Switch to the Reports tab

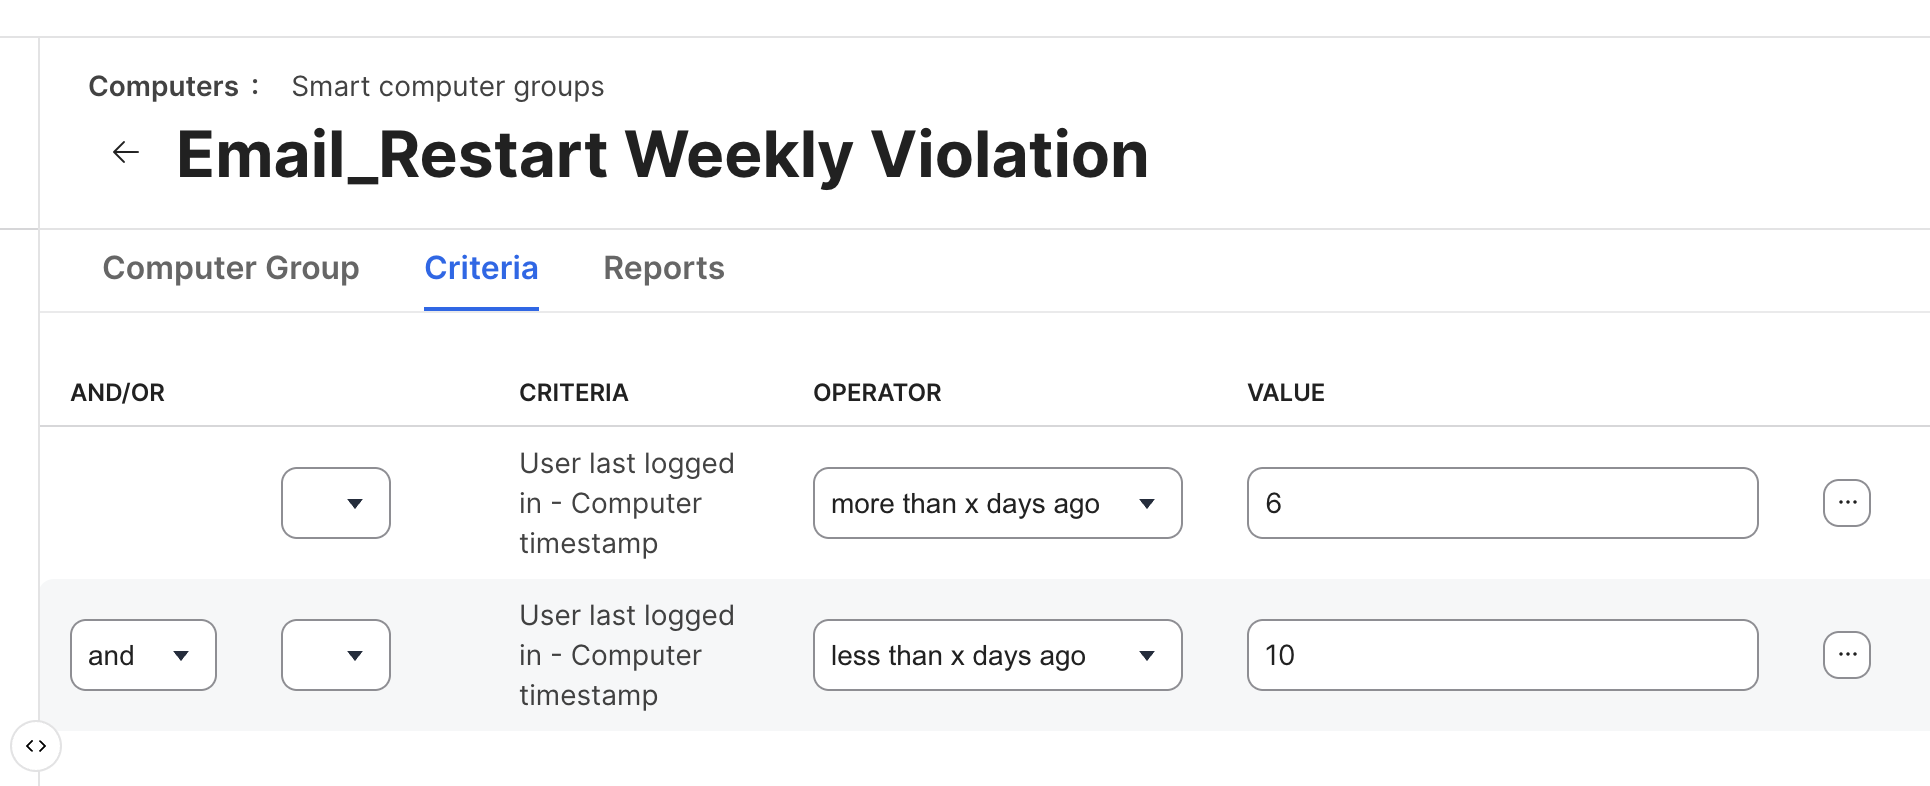(x=664, y=268)
